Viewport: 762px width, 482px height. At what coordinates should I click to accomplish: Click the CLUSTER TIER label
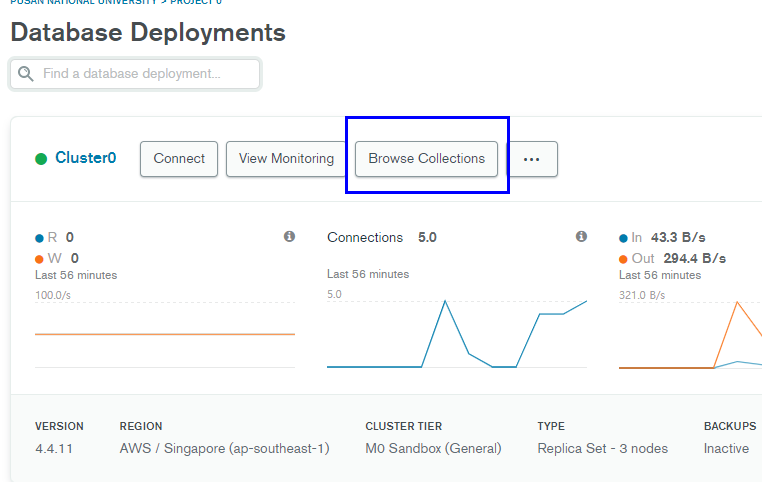[x=403, y=426]
